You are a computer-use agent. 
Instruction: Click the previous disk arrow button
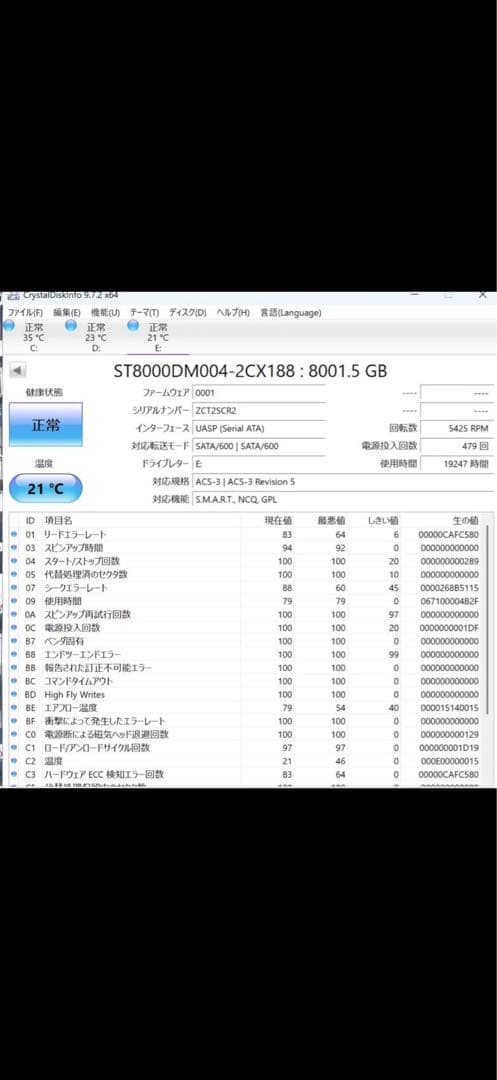[17, 371]
